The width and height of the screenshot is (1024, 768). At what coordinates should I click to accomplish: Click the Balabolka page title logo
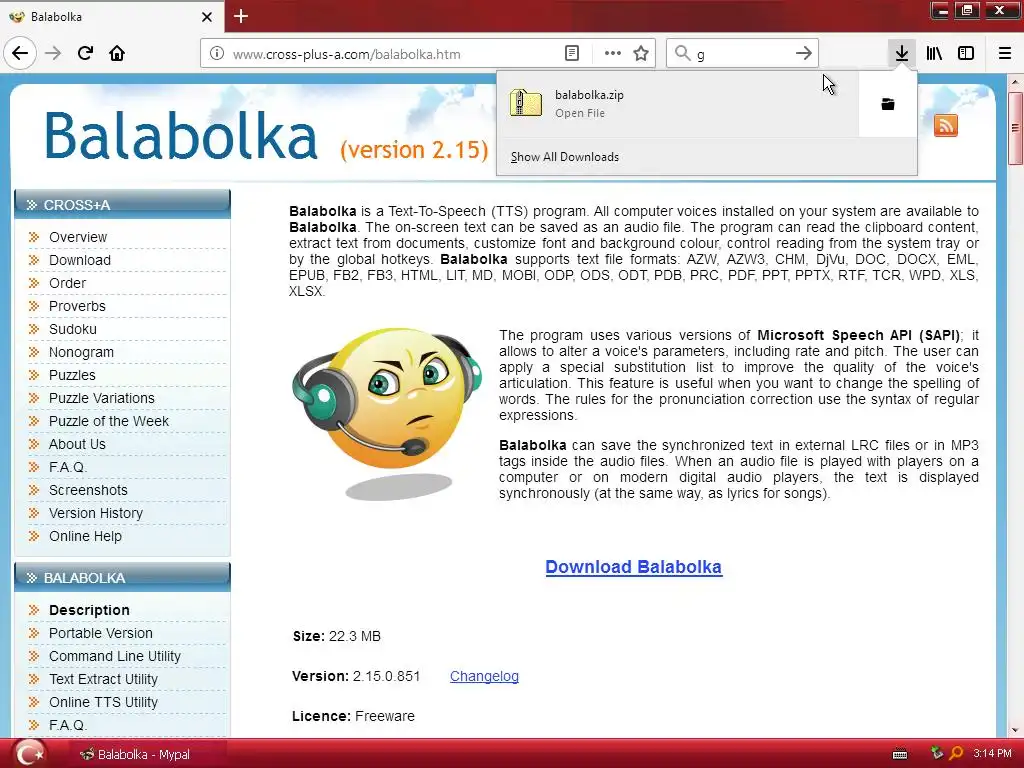[181, 136]
